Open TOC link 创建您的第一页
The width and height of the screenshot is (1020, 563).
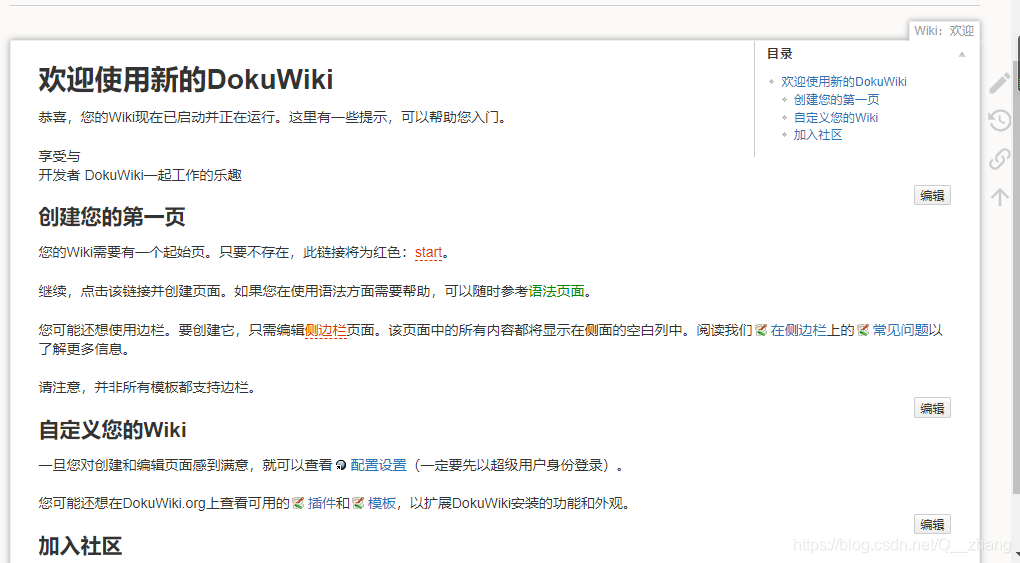tap(837, 100)
